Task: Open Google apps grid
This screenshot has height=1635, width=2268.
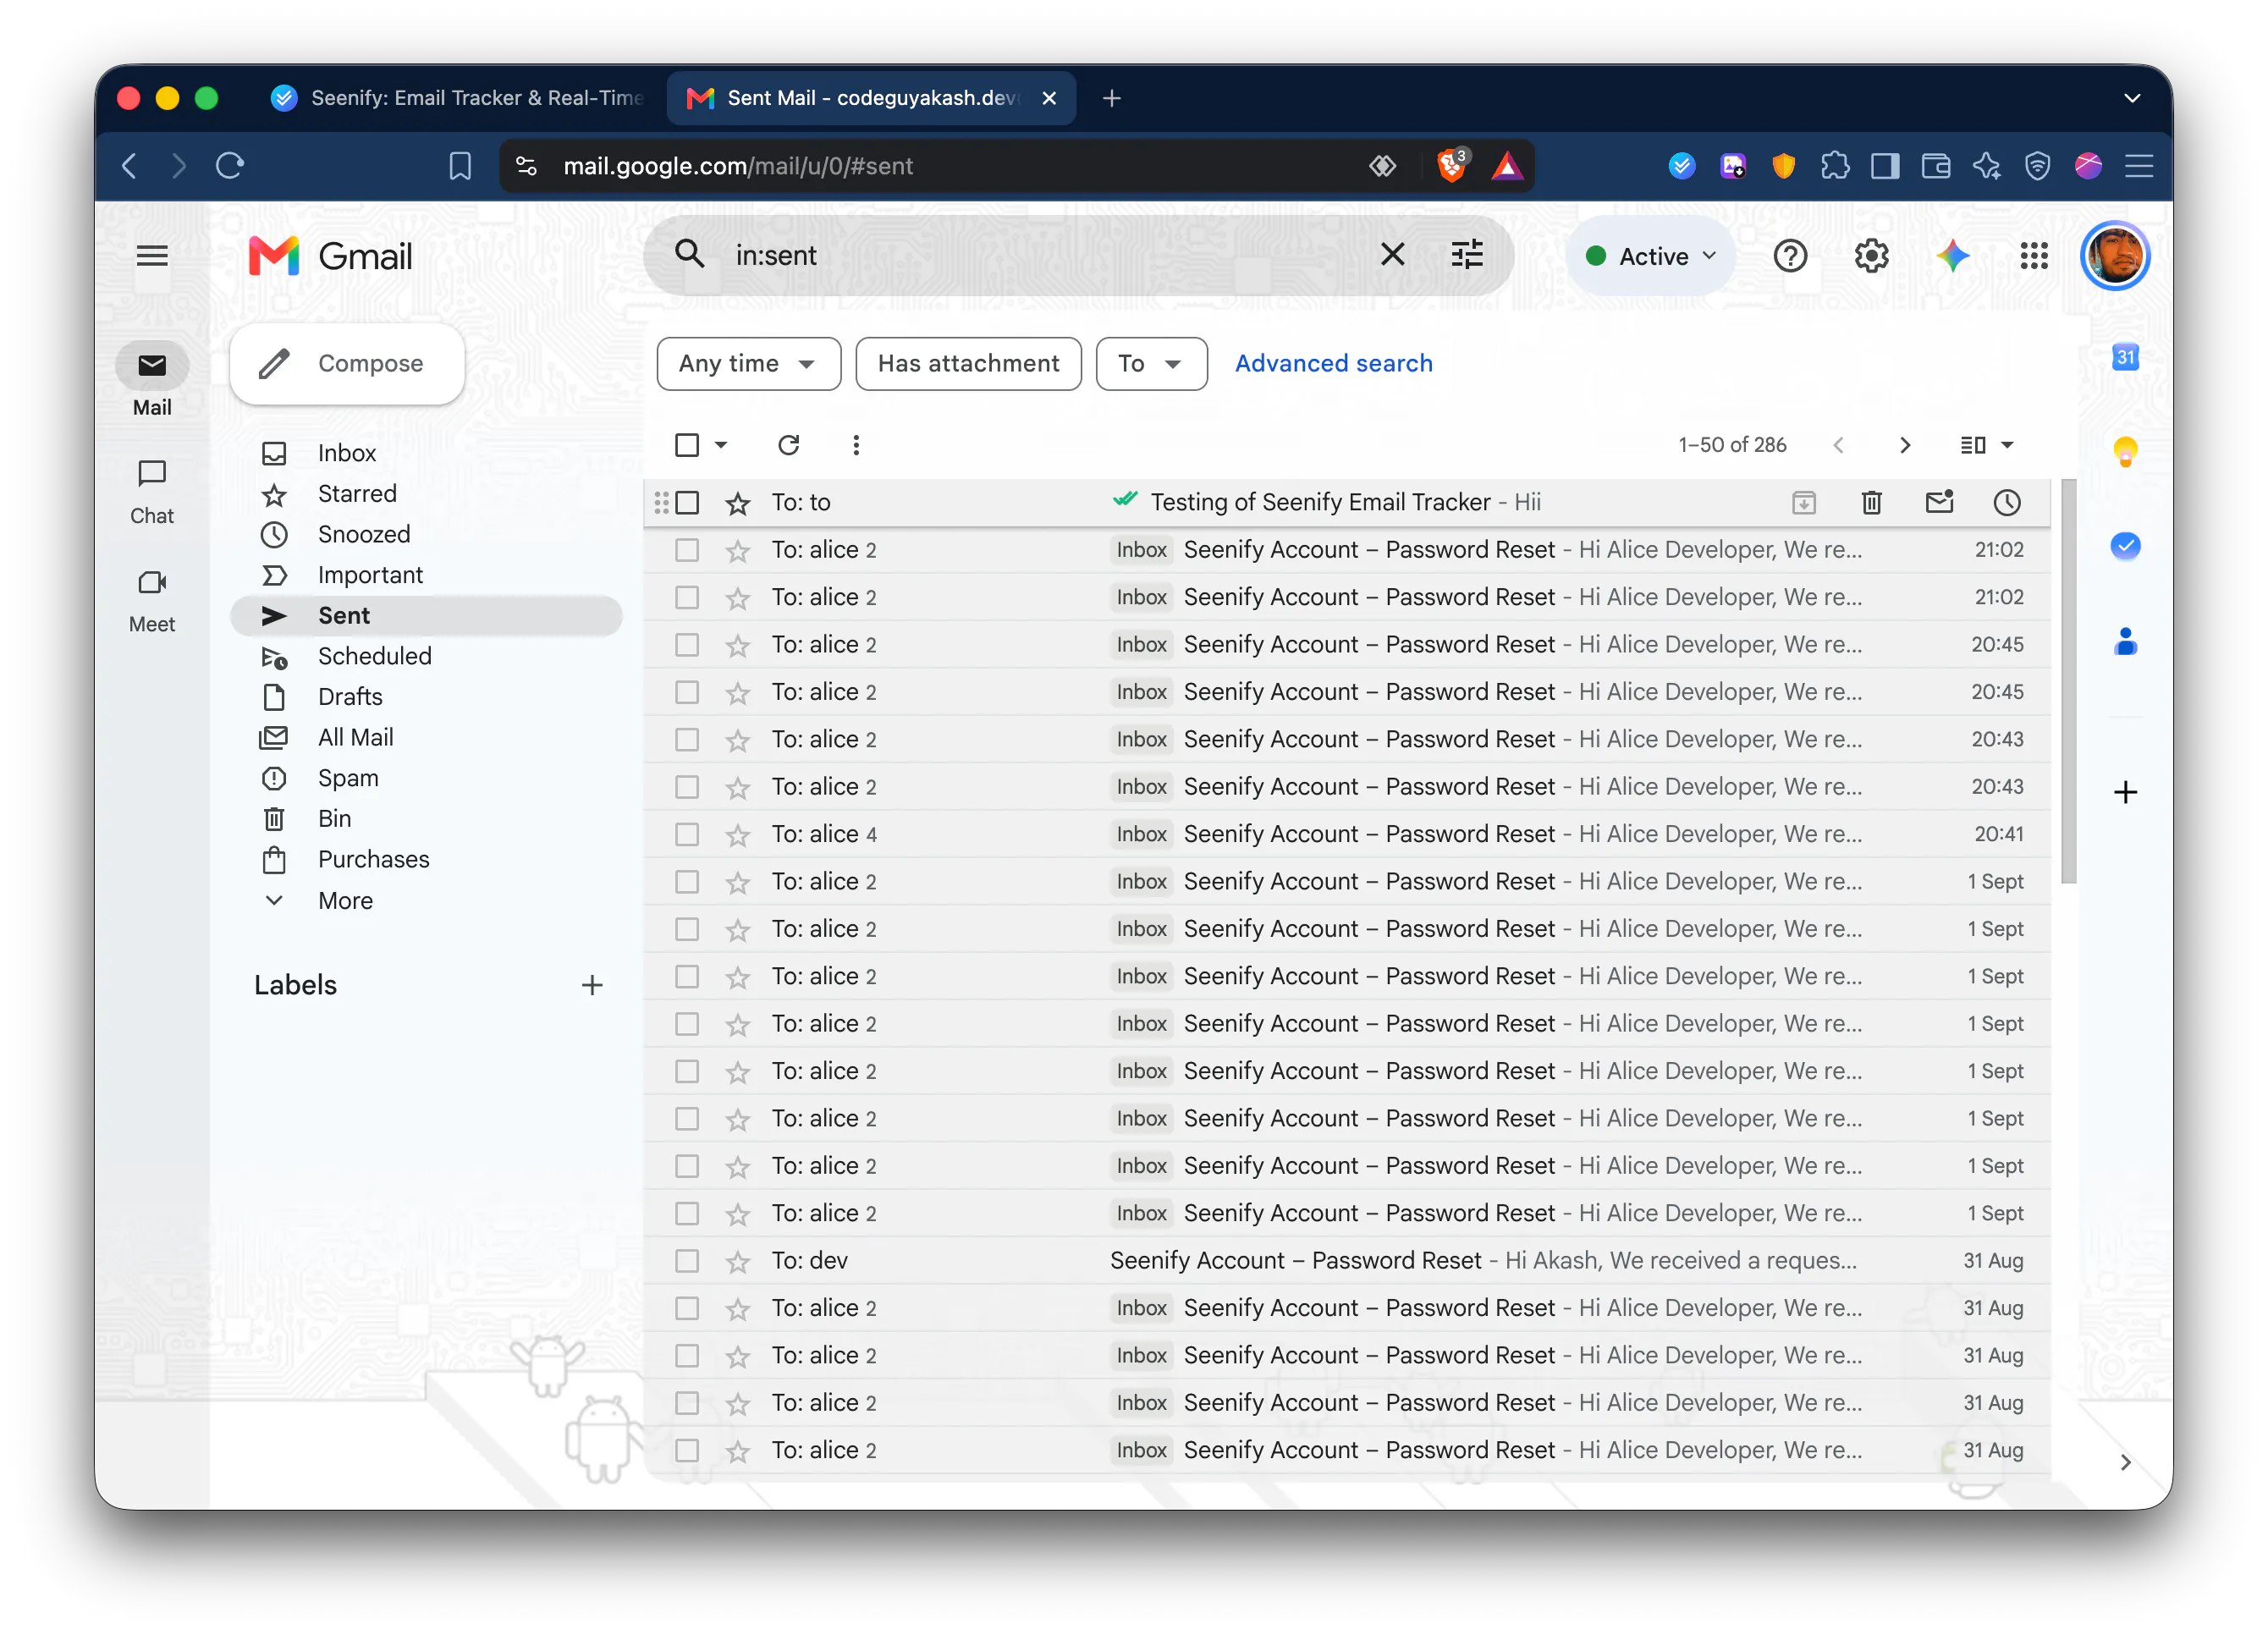Action: [2033, 256]
